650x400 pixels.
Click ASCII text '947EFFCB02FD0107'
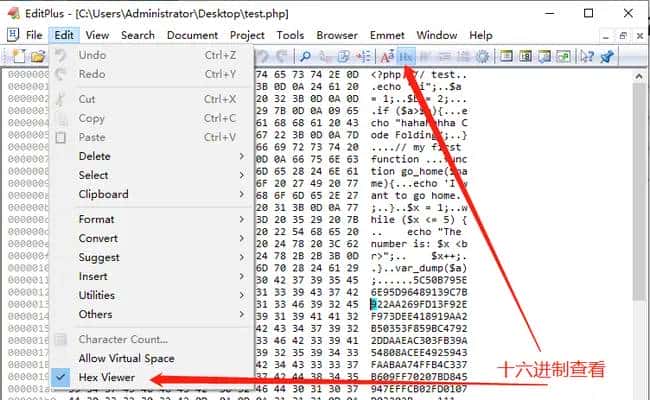pos(419,389)
